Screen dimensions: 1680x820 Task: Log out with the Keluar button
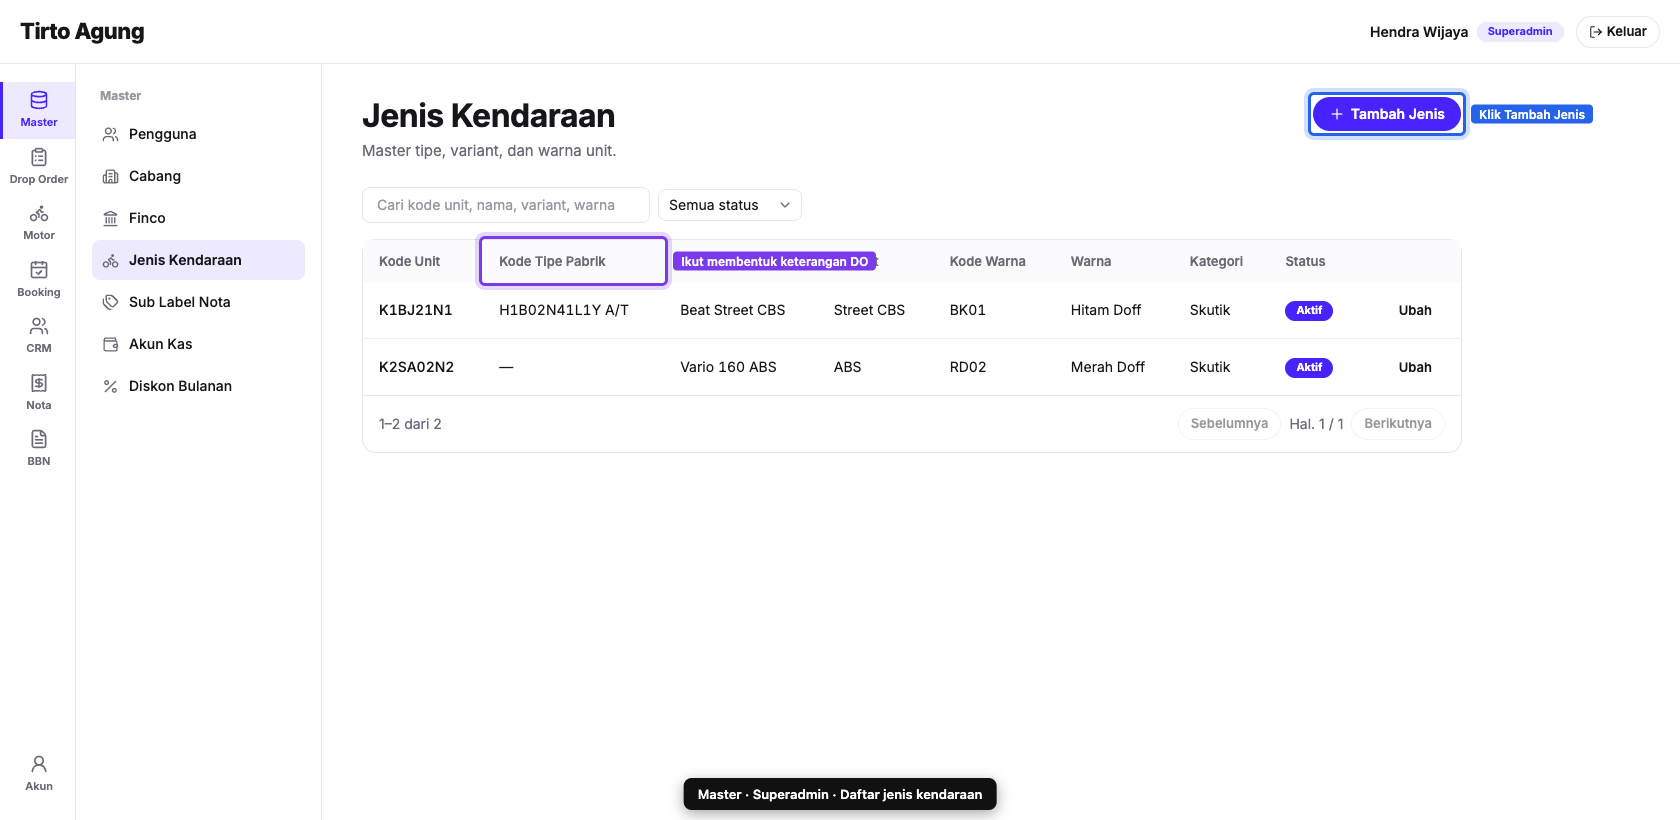click(x=1617, y=32)
